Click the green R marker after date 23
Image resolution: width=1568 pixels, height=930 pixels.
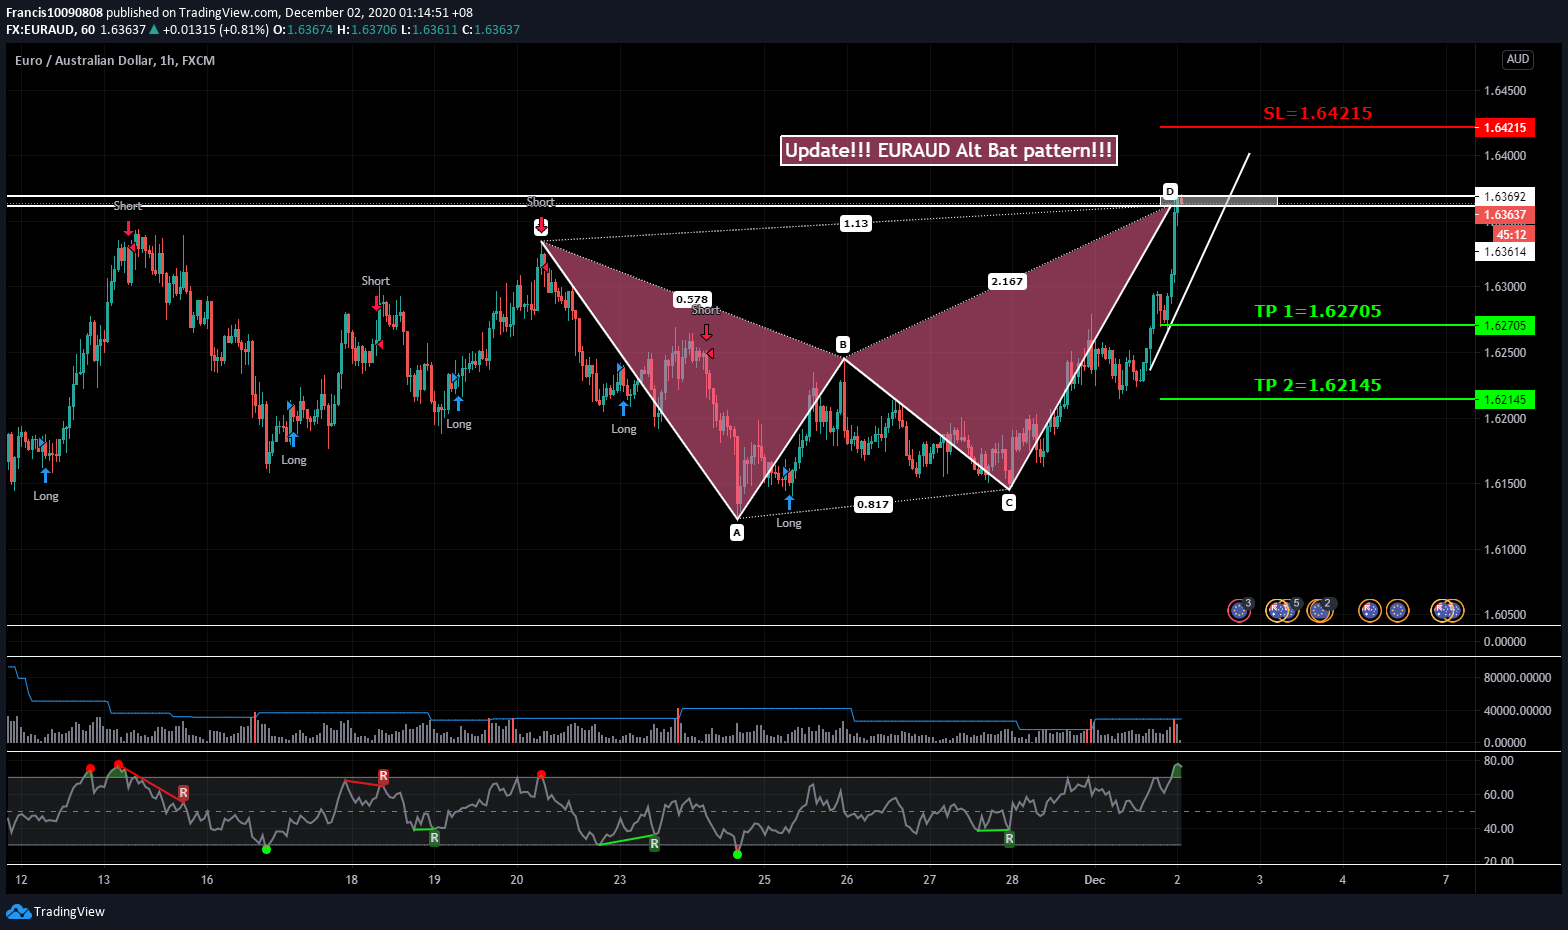tap(654, 844)
